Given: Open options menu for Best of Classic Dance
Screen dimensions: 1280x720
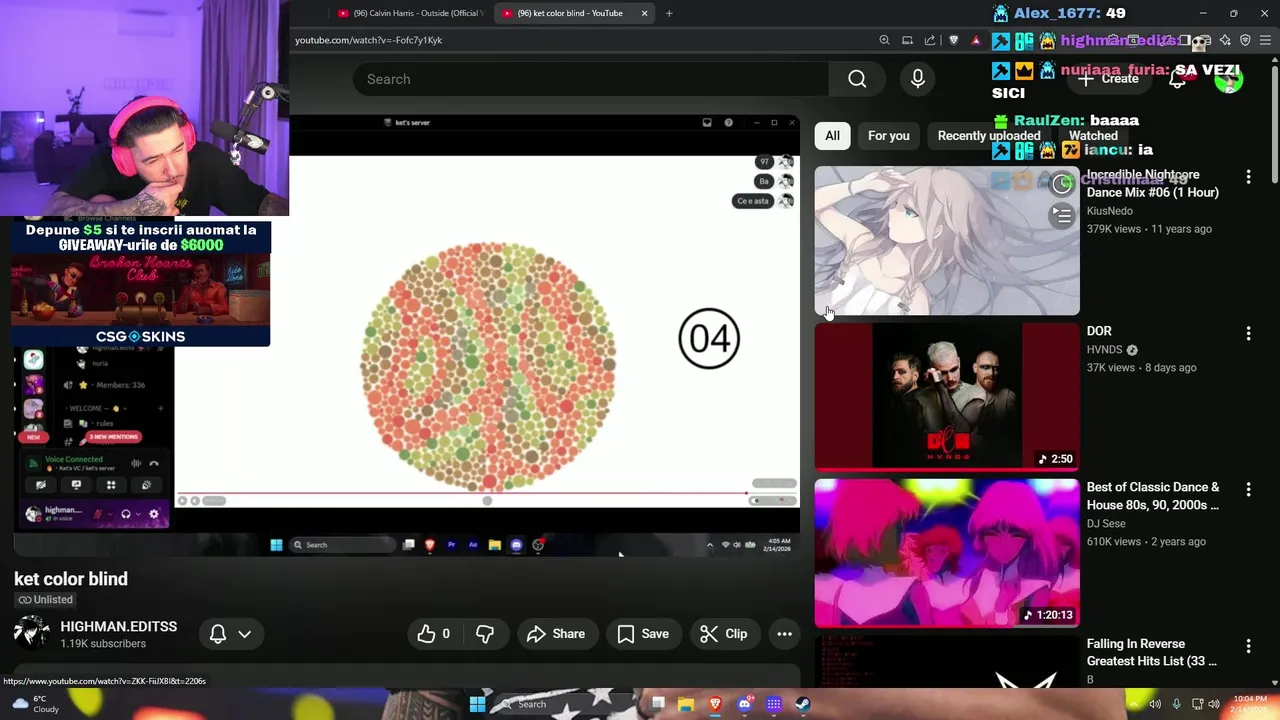Looking at the screenshot, I should 1248,489.
